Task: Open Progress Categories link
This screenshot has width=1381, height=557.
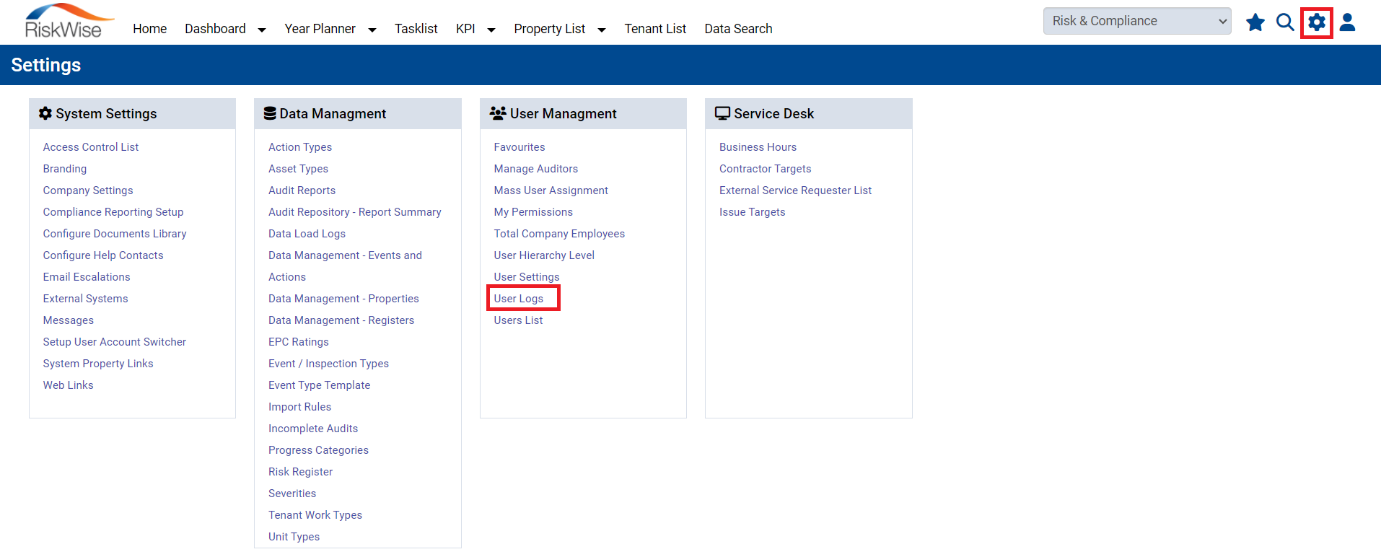Action: pos(318,450)
